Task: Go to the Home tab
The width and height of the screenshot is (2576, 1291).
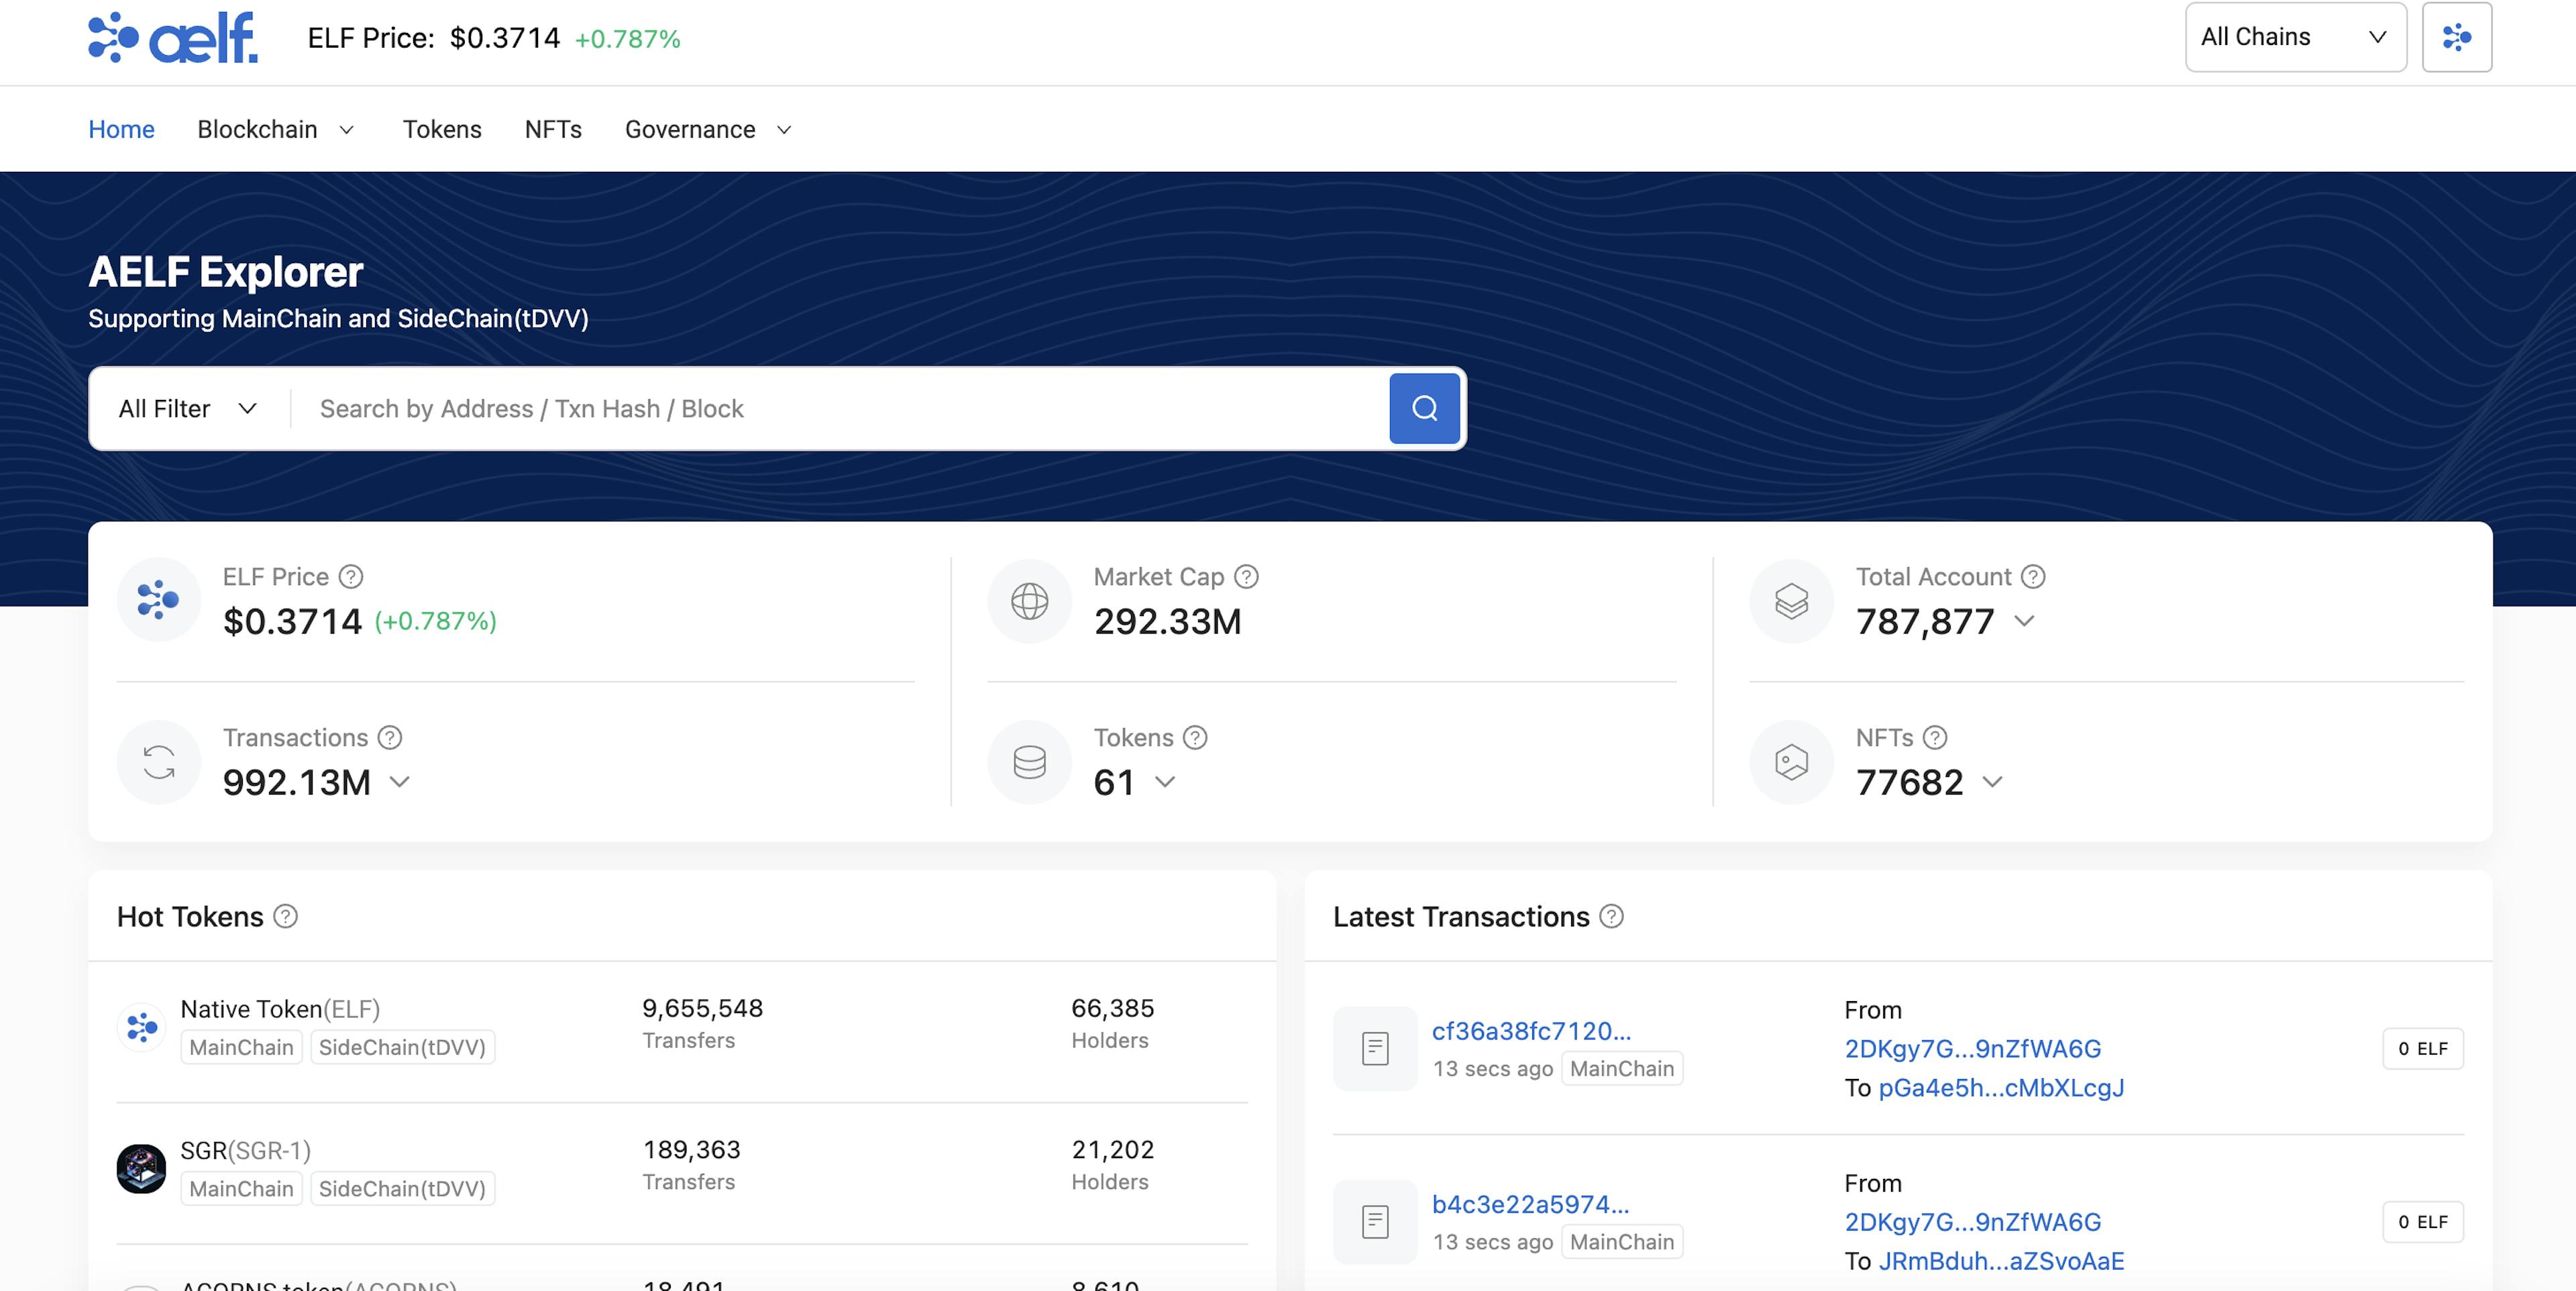Action: point(121,130)
